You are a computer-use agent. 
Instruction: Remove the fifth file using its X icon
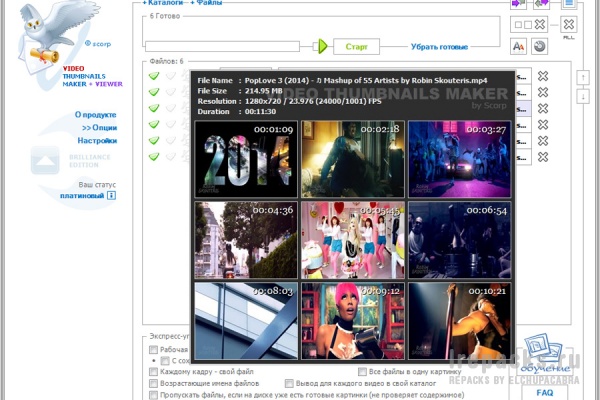[543, 140]
